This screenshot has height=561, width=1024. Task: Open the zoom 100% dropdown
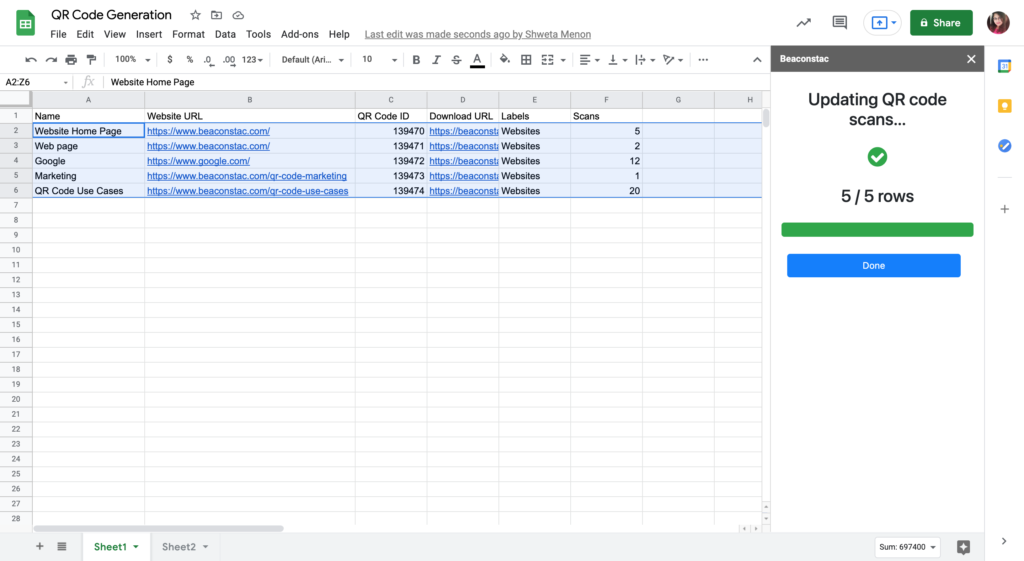click(133, 59)
